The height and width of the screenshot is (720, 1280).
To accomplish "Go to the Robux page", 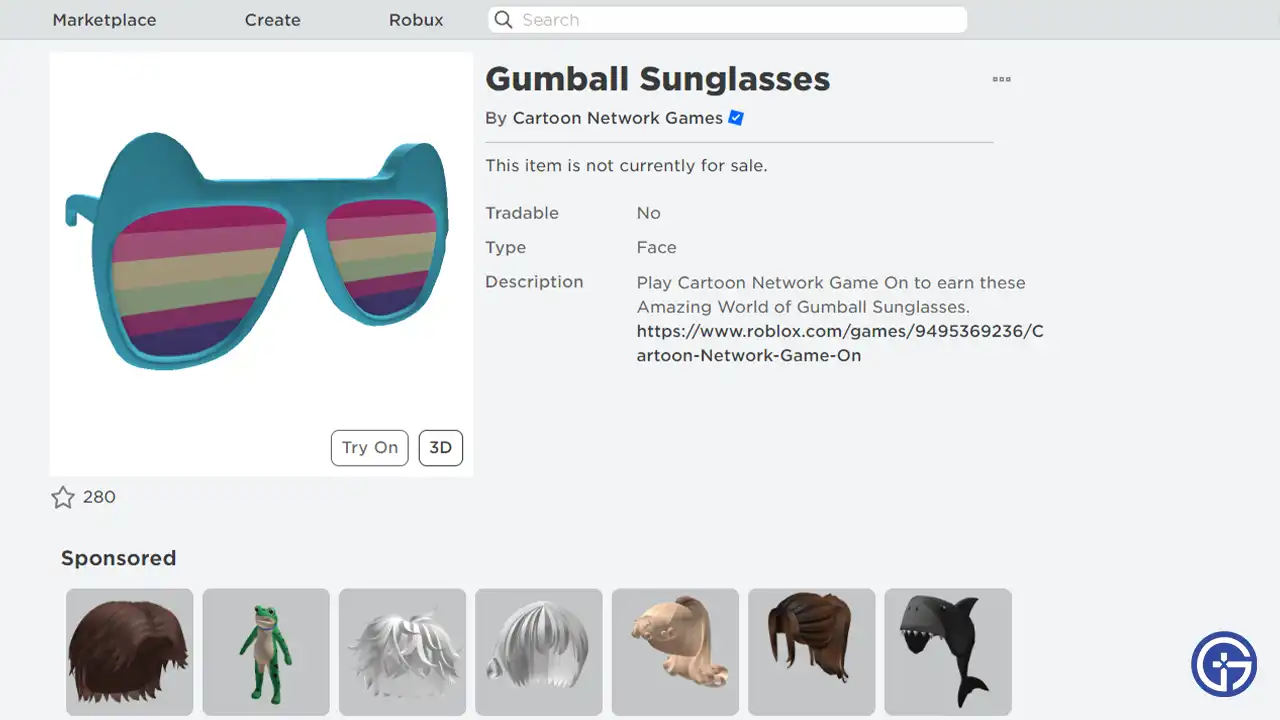I will coord(416,20).
